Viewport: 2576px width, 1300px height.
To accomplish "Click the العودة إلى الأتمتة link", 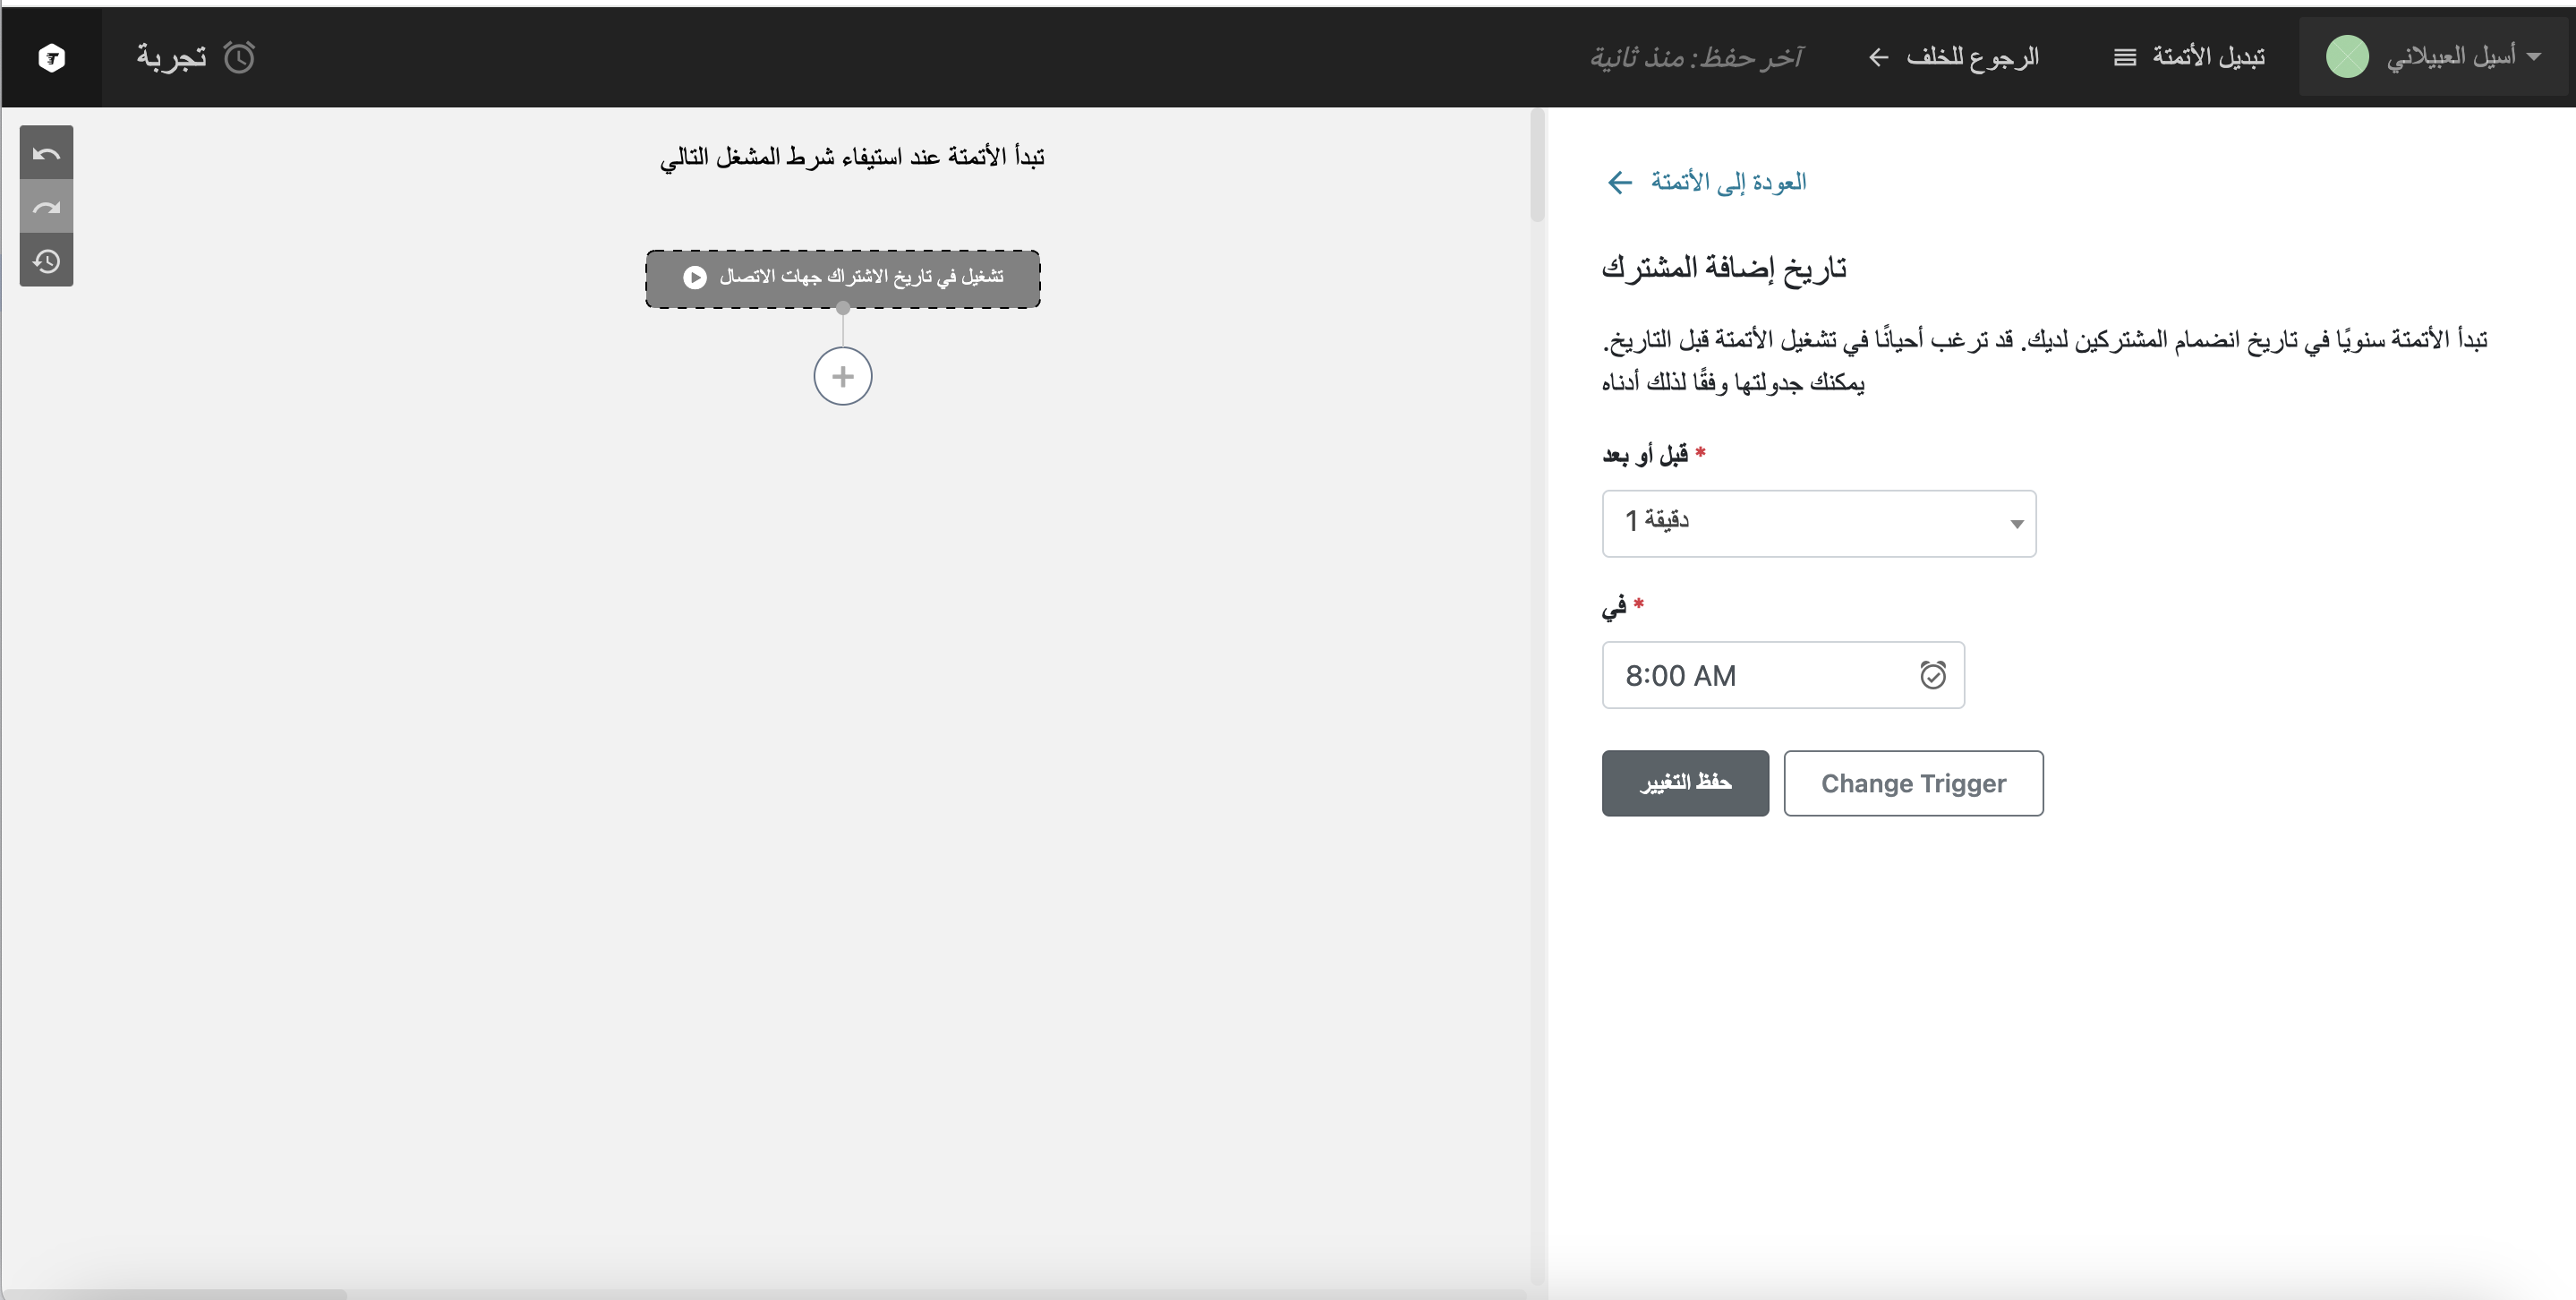I will pyautogui.click(x=1727, y=182).
